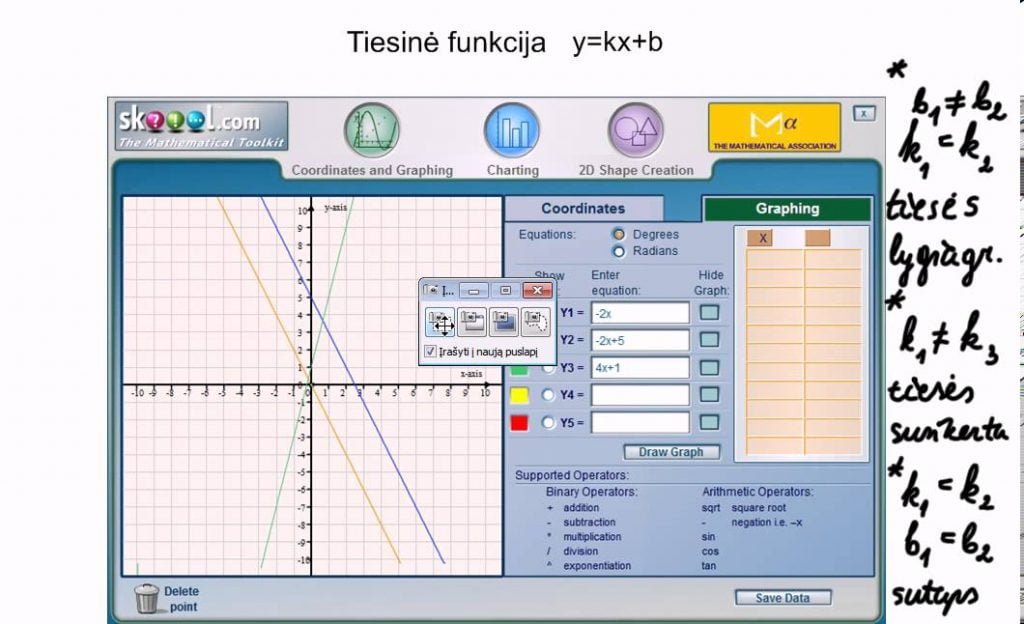Toggle Hide Graph for Y5
Screen dimensions: 1024x624
pos(709,422)
